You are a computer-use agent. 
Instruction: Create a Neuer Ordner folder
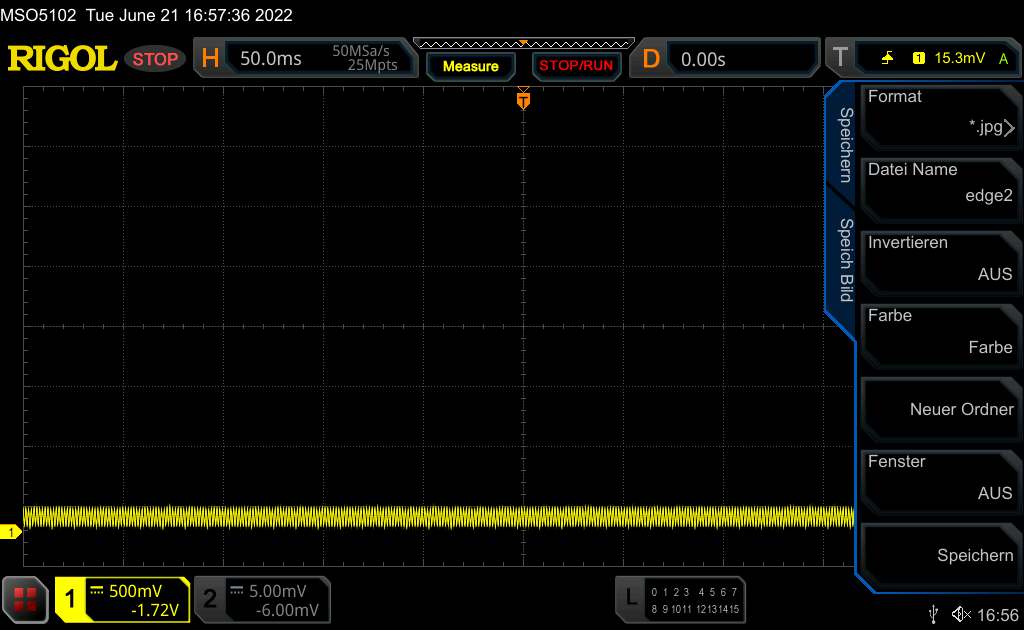940,409
